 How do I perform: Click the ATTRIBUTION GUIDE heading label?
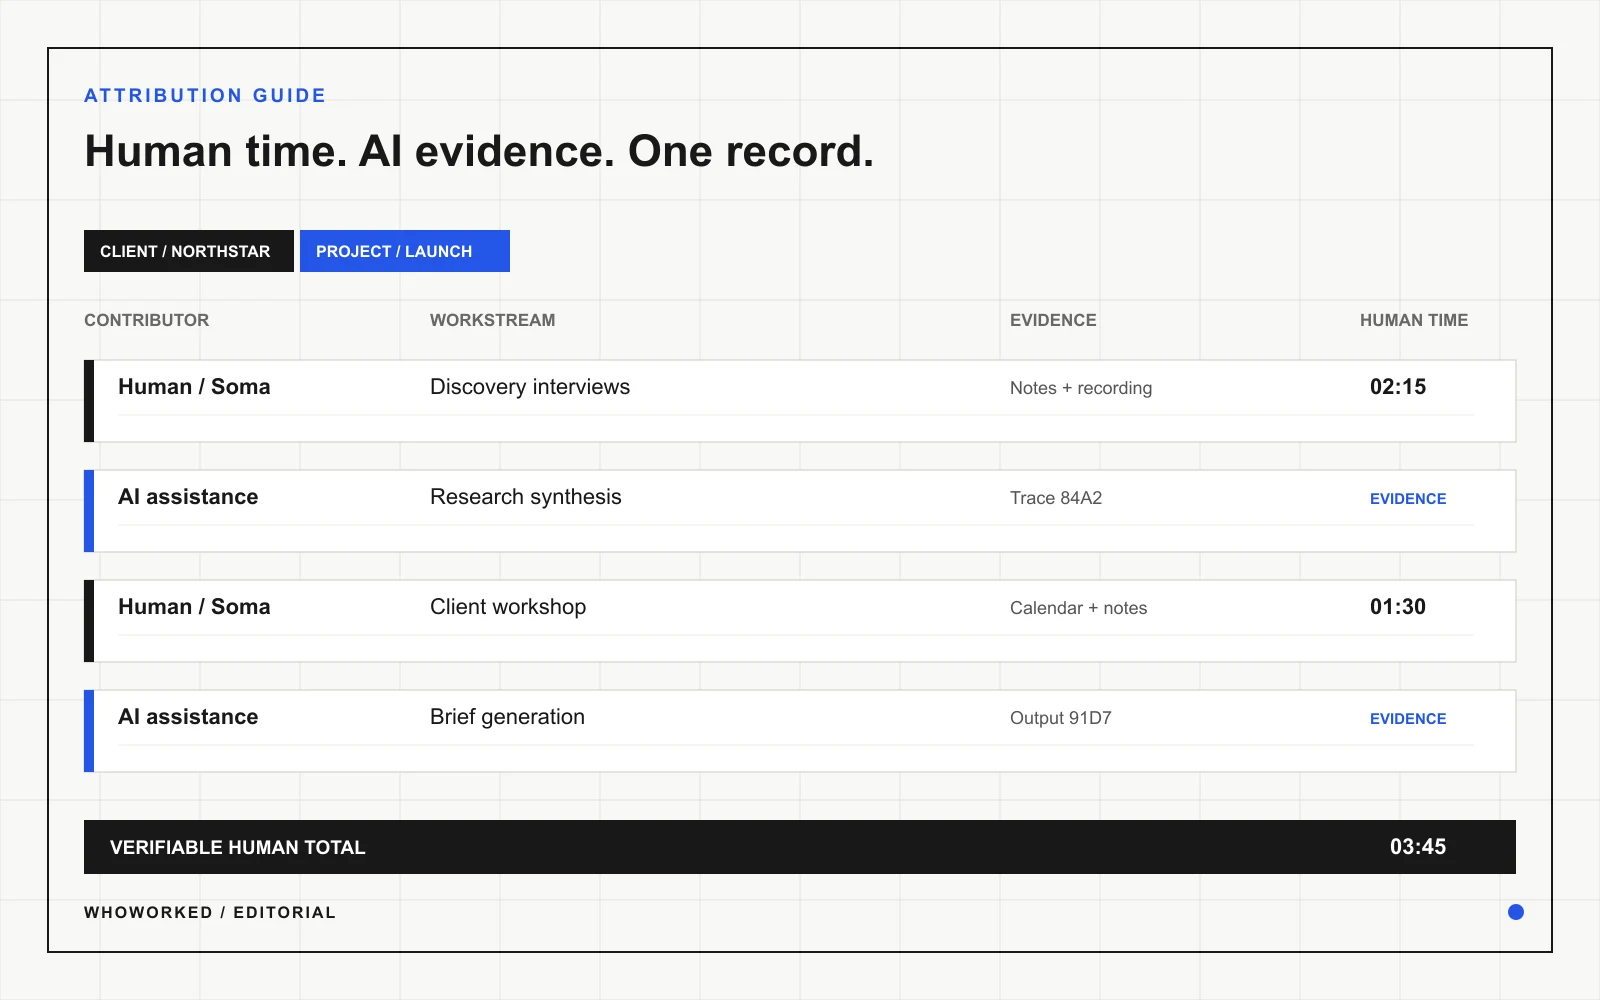[x=205, y=95]
